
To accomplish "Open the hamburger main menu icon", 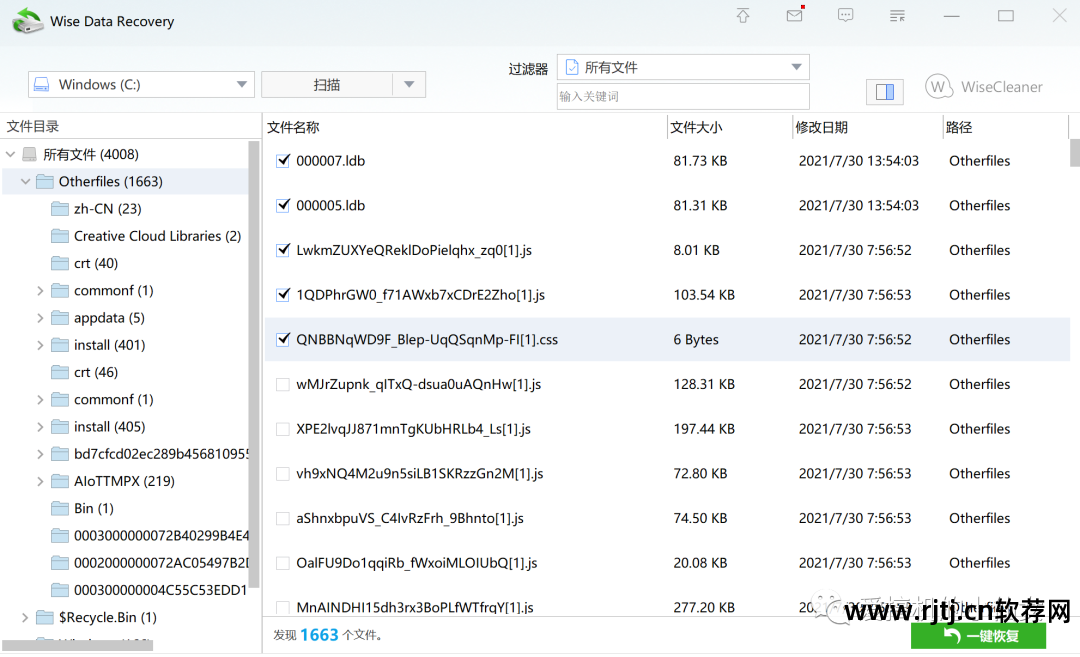I will click(x=897, y=16).
